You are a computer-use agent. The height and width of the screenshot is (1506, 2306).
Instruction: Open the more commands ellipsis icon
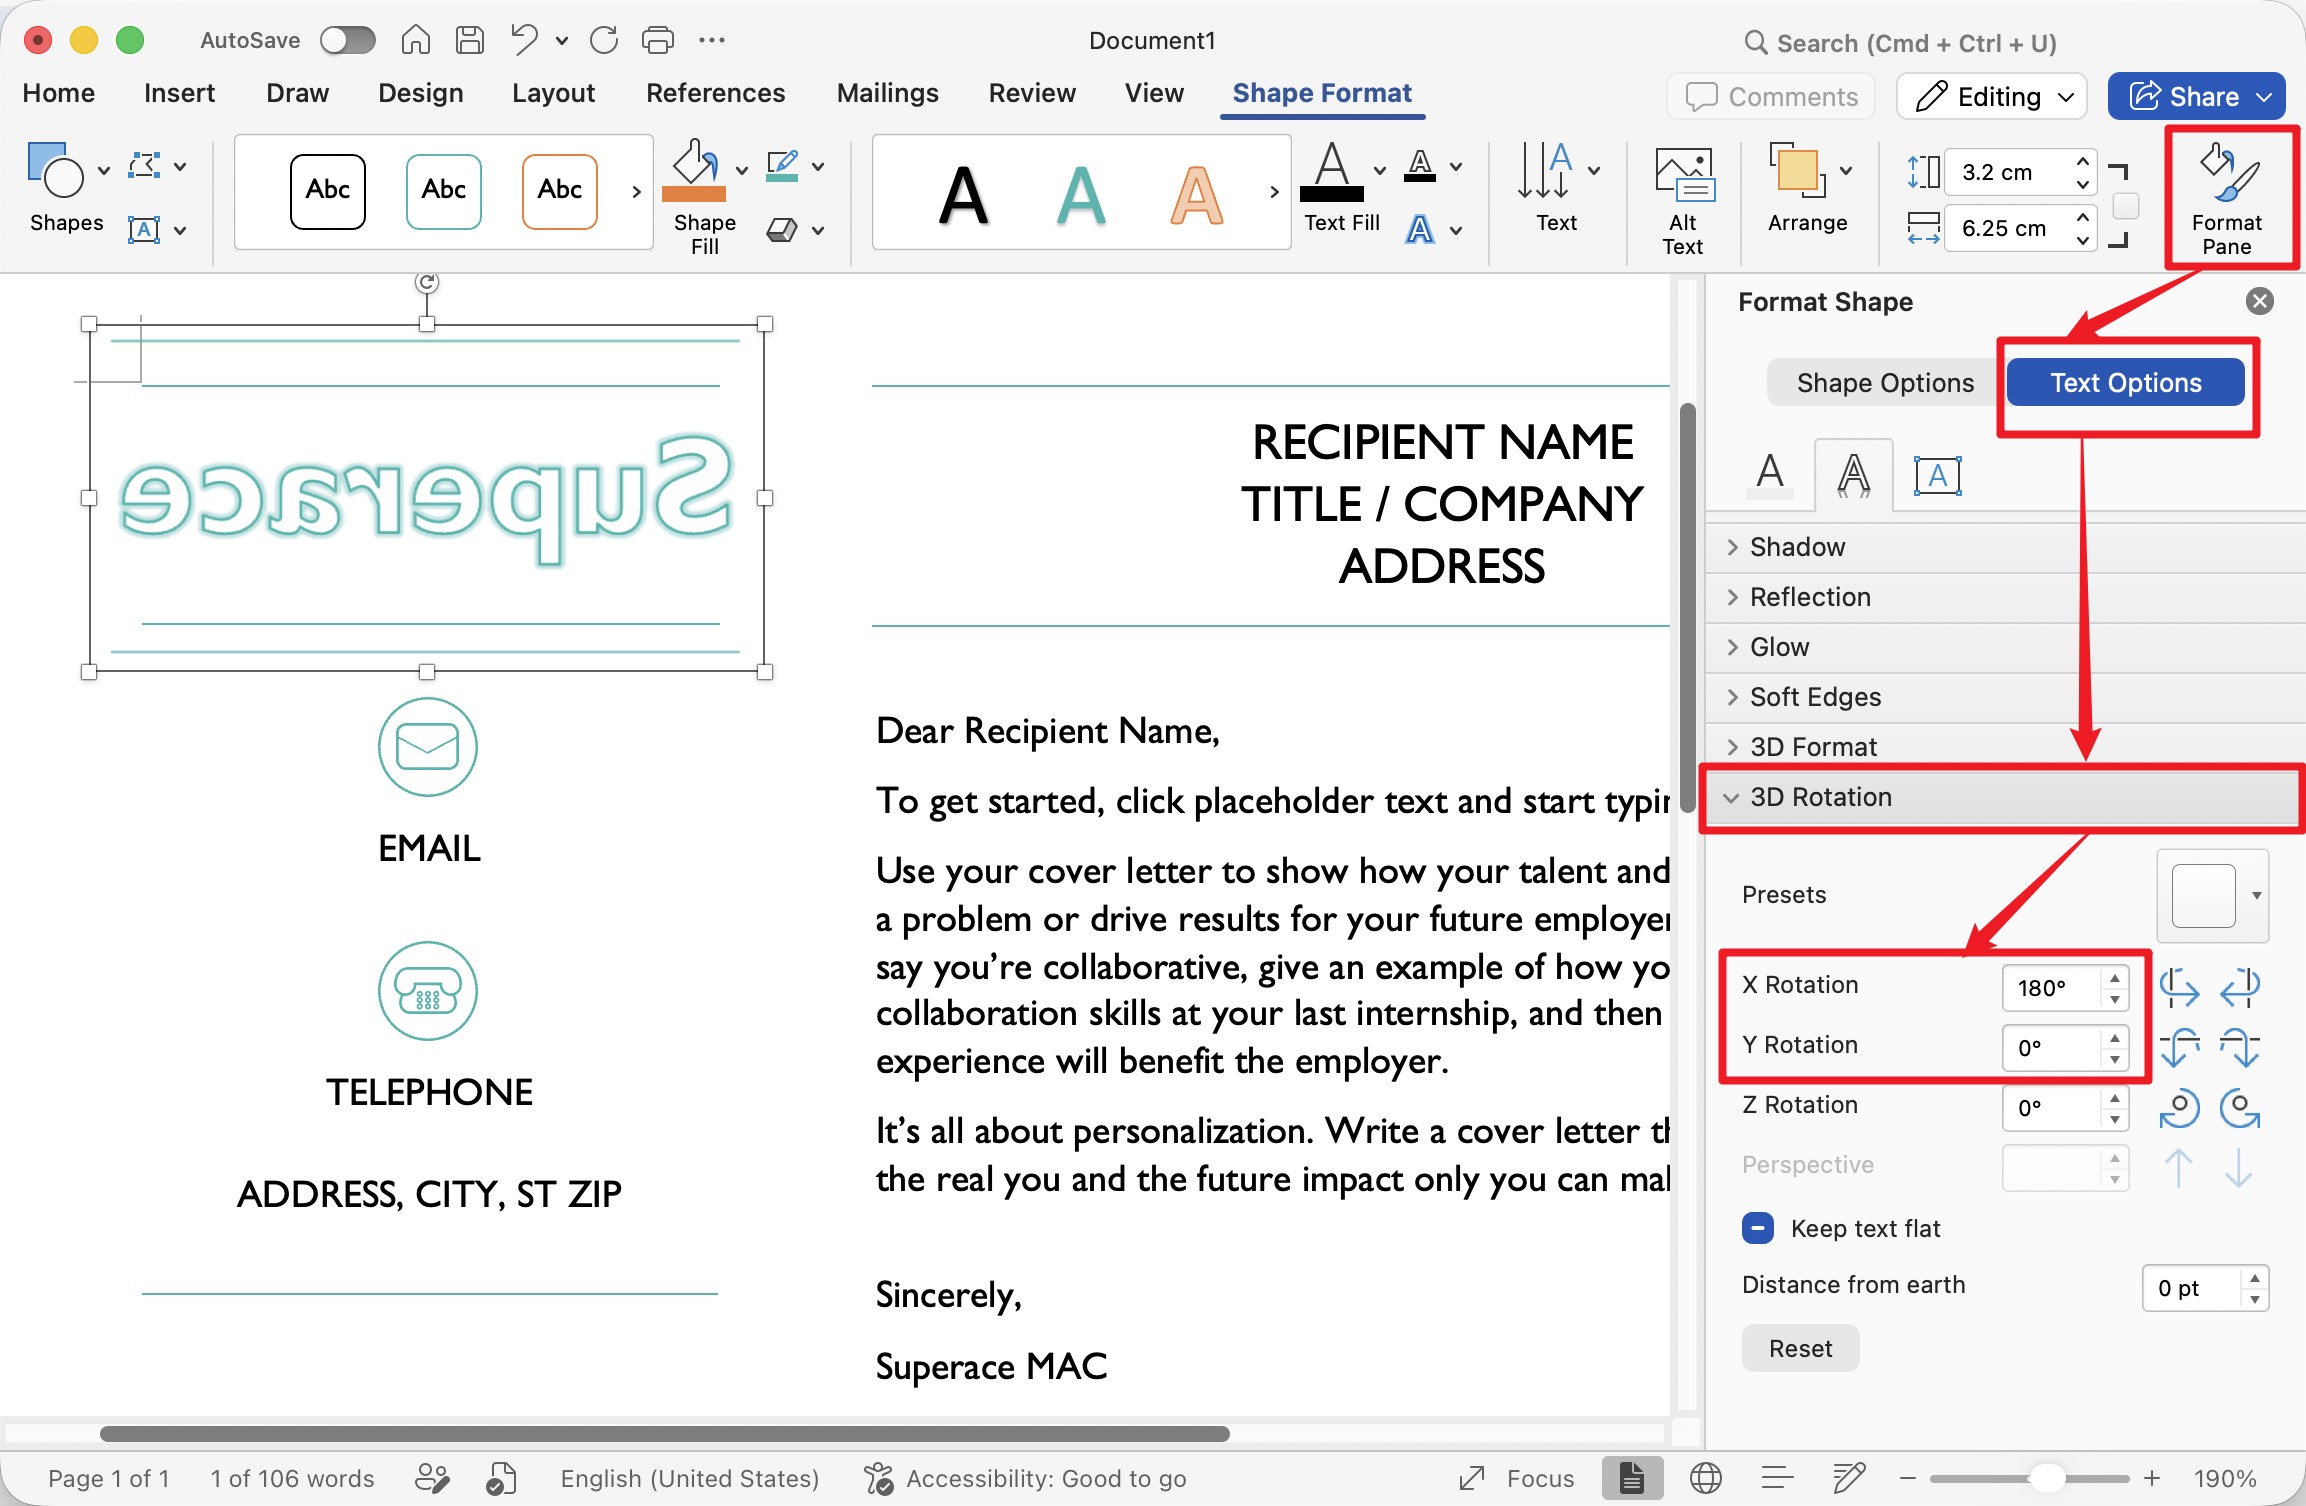712,40
